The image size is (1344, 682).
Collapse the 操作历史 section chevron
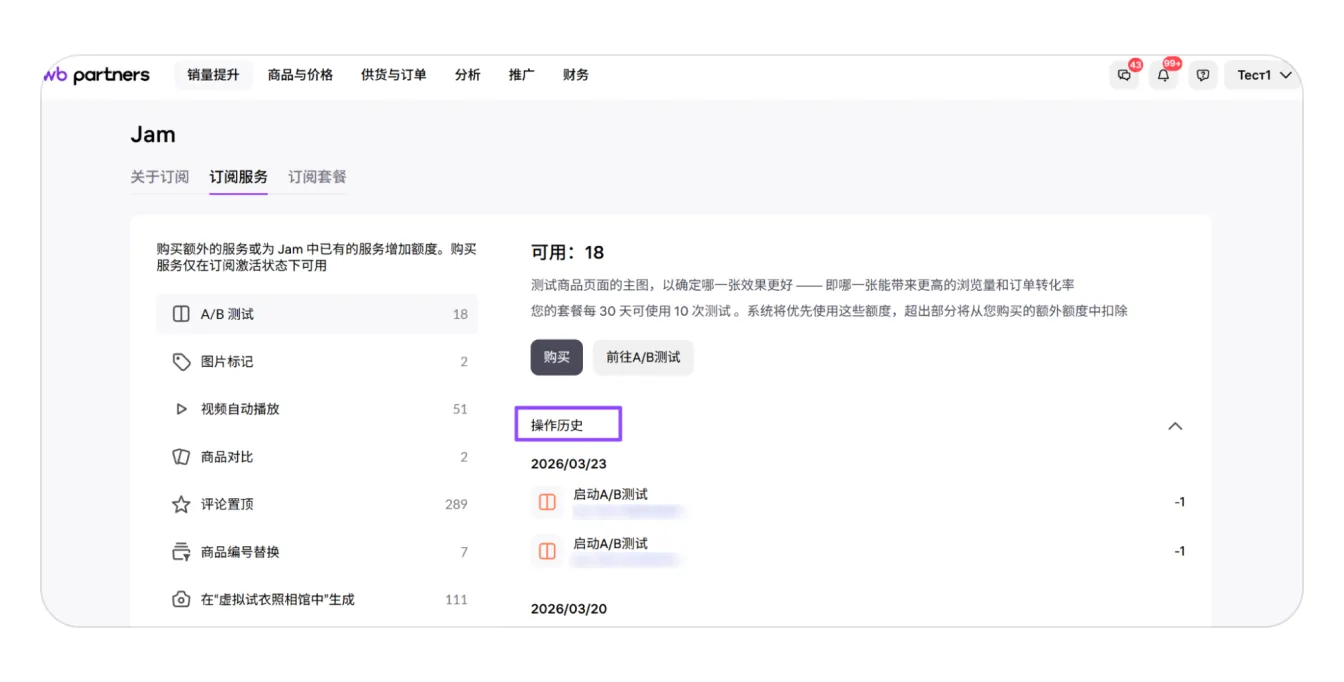point(1175,426)
